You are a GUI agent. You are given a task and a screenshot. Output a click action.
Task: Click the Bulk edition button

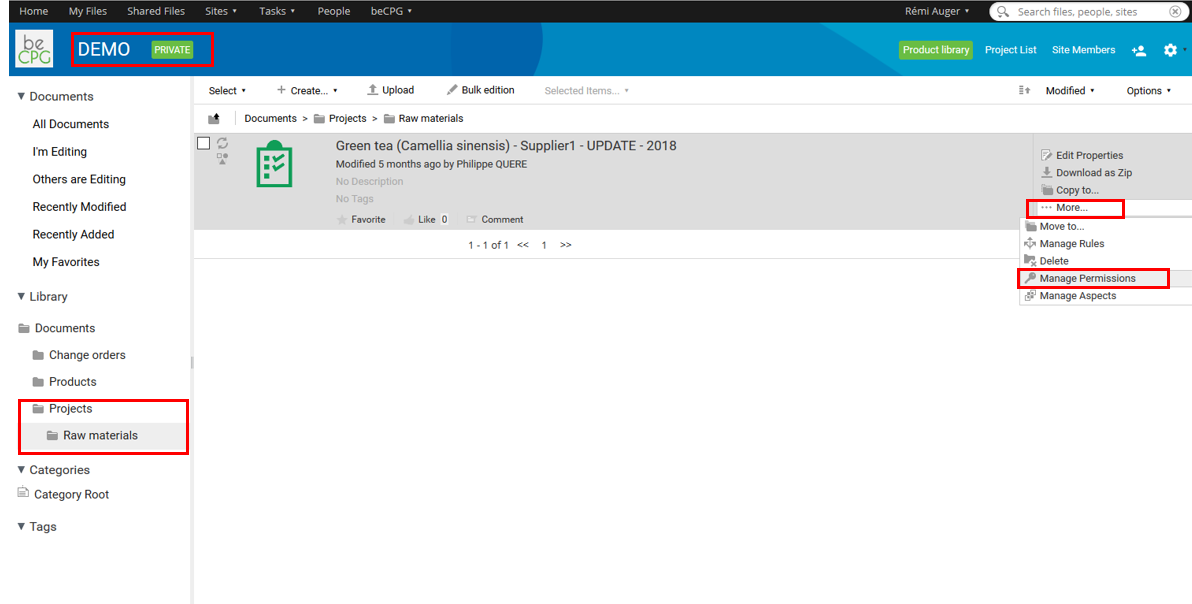click(x=480, y=90)
